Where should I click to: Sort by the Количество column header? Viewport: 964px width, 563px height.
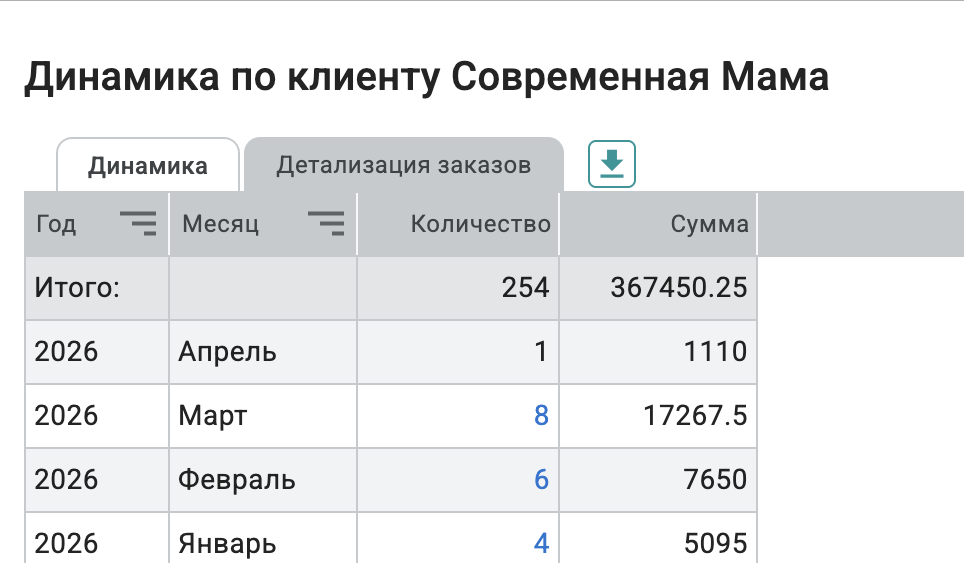point(480,224)
